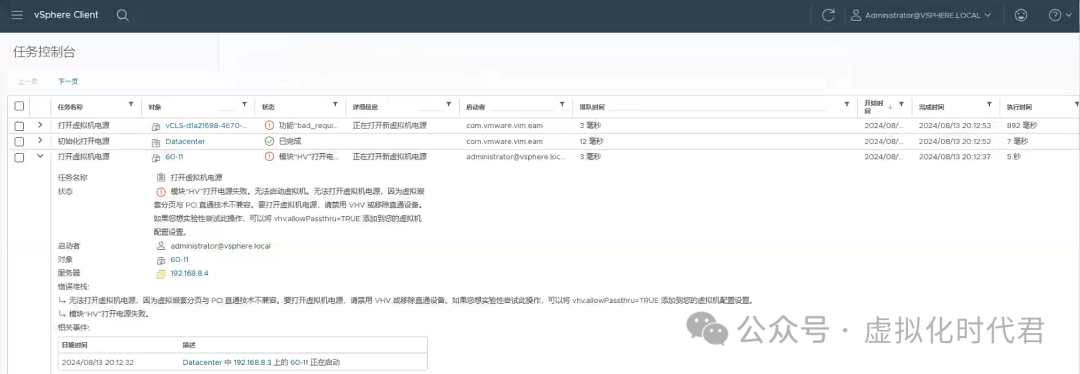Open the smiley feedback icon

1021,14
